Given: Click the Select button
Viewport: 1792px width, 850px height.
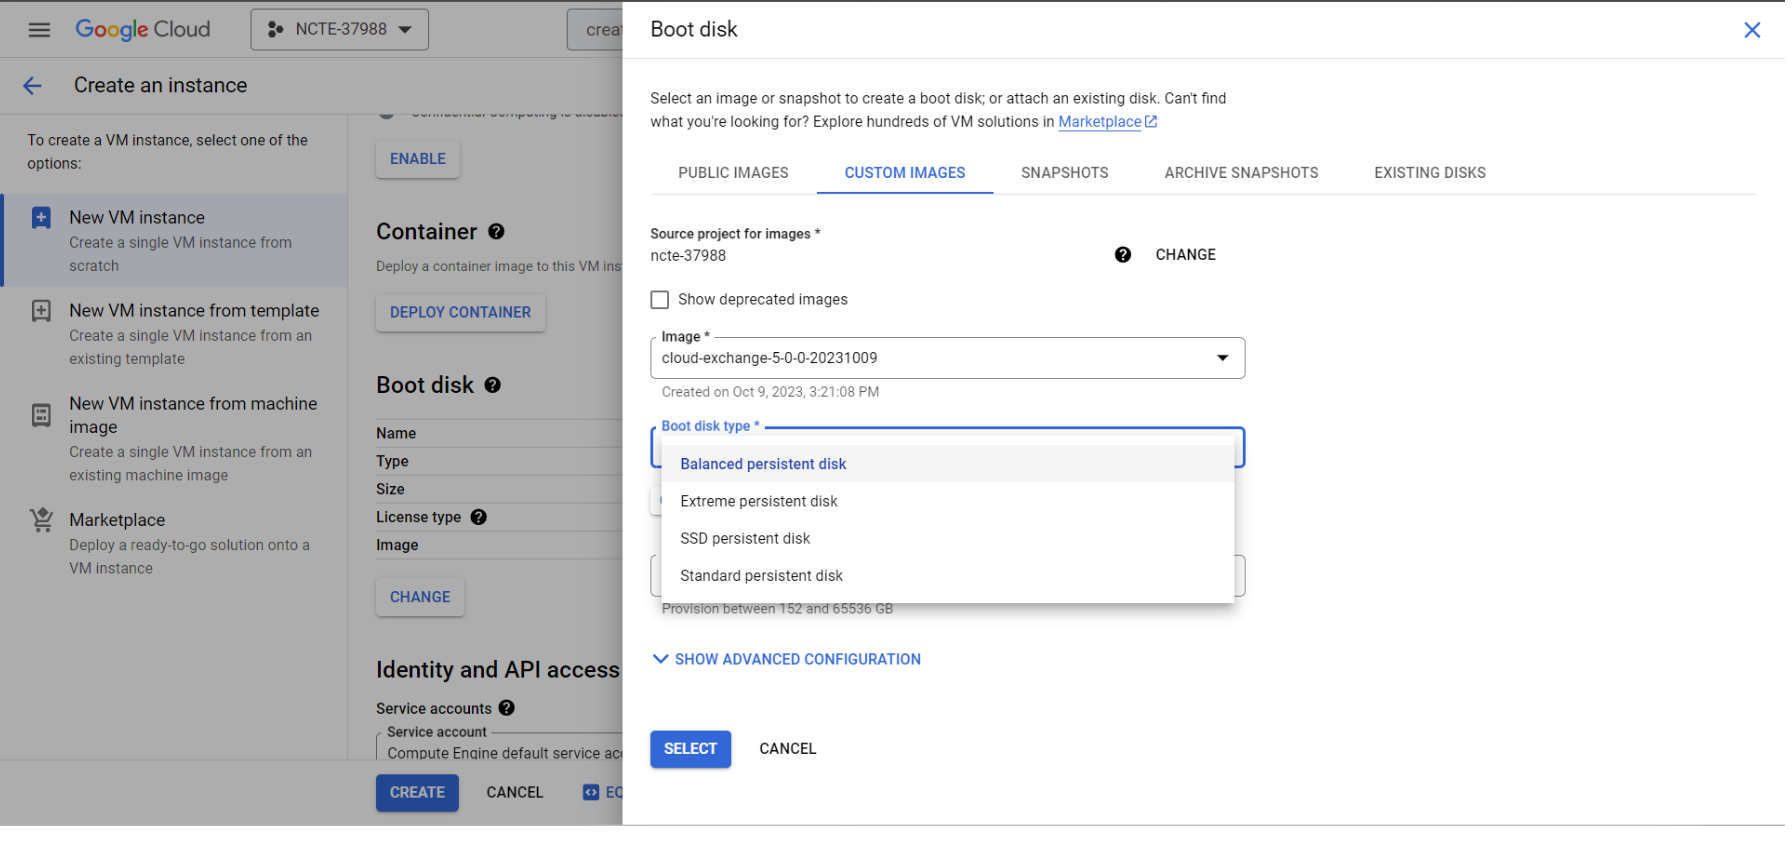Looking at the screenshot, I should [x=690, y=749].
